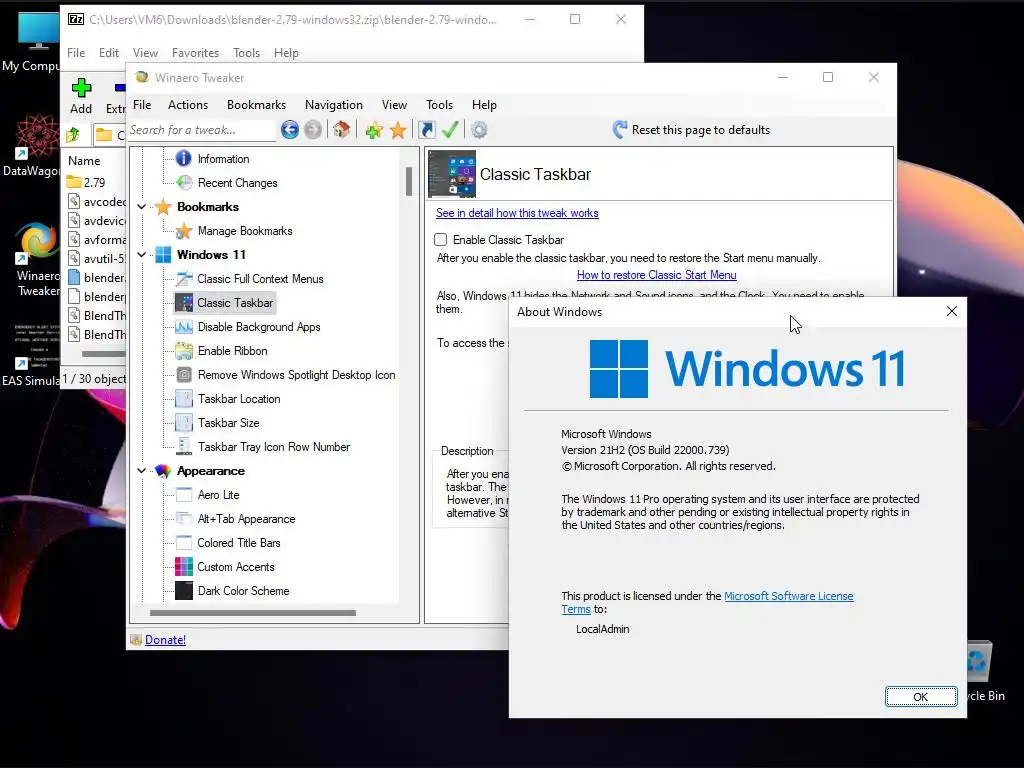
Task: Open the Actions menu in Winaero Tweaker
Action: [188, 105]
